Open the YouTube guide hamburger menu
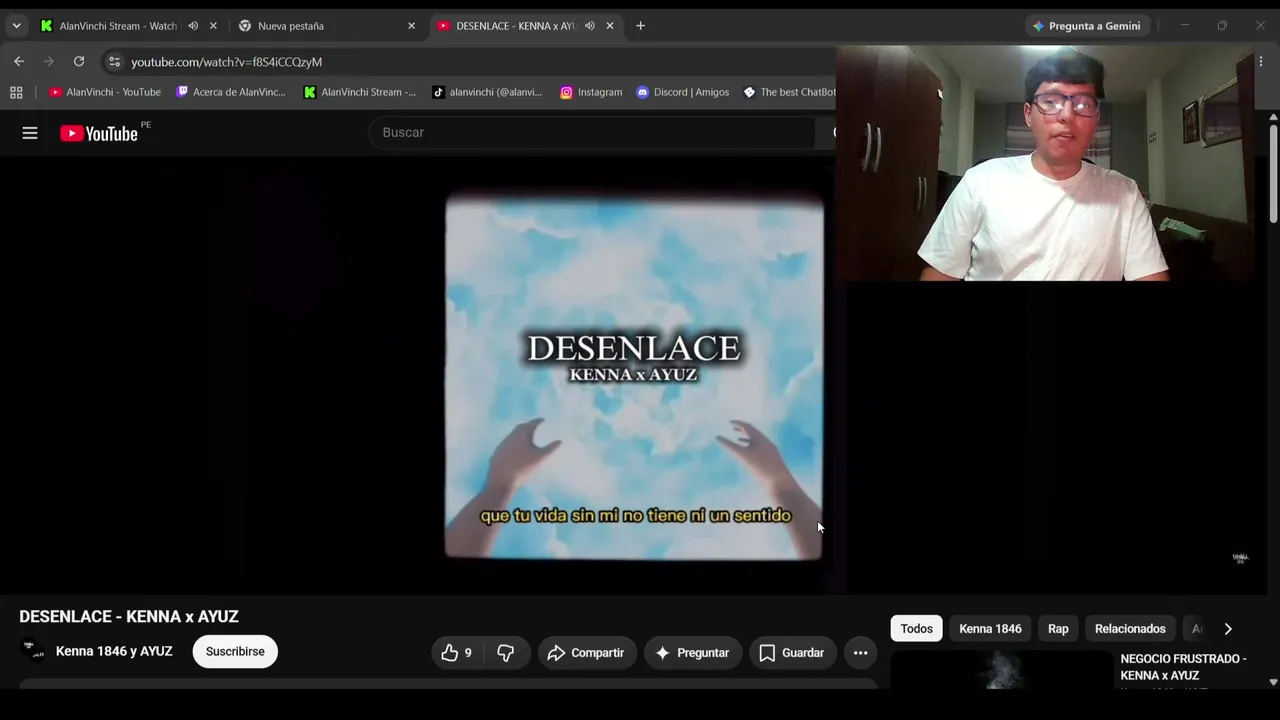The width and height of the screenshot is (1280, 720). 30,133
